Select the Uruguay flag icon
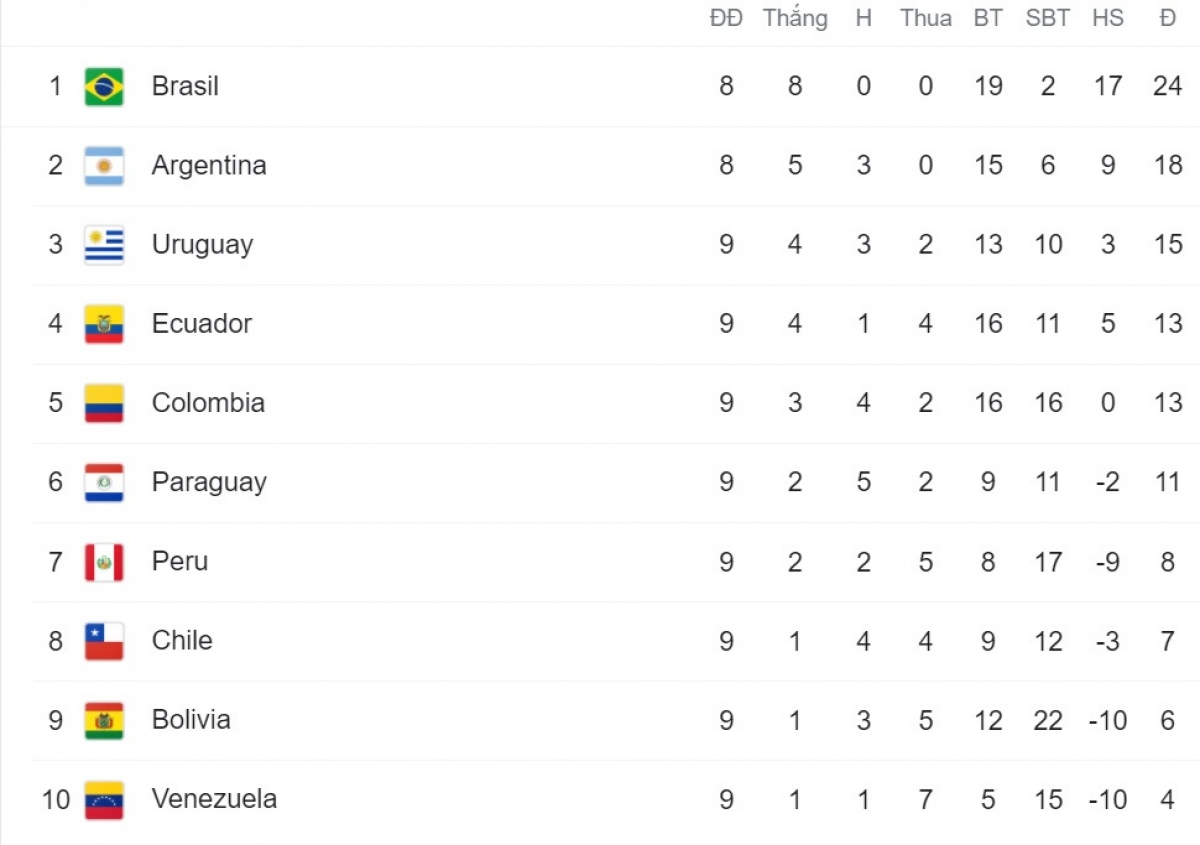This screenshot has width=1200, height=845. (x=104, y=244)
